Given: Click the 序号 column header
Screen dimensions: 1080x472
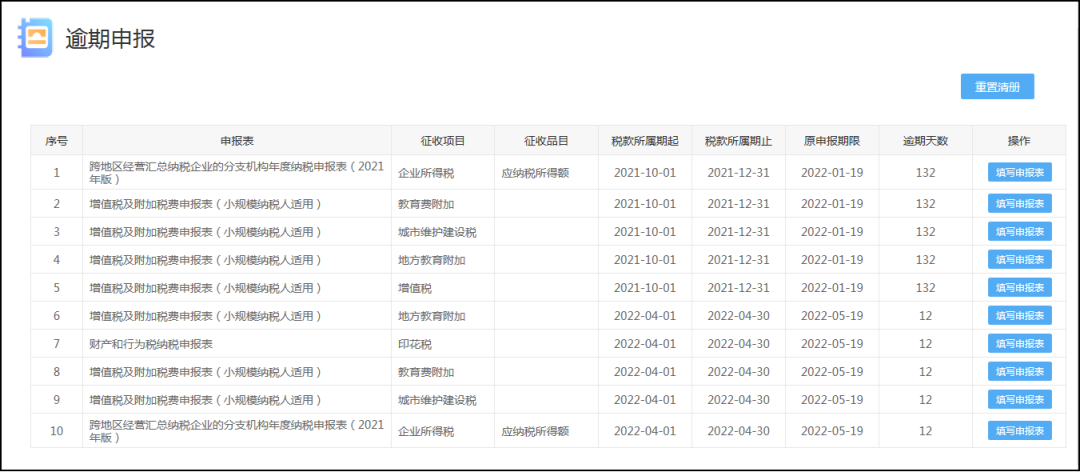Looking at the screenshot, I should [56, 141].
